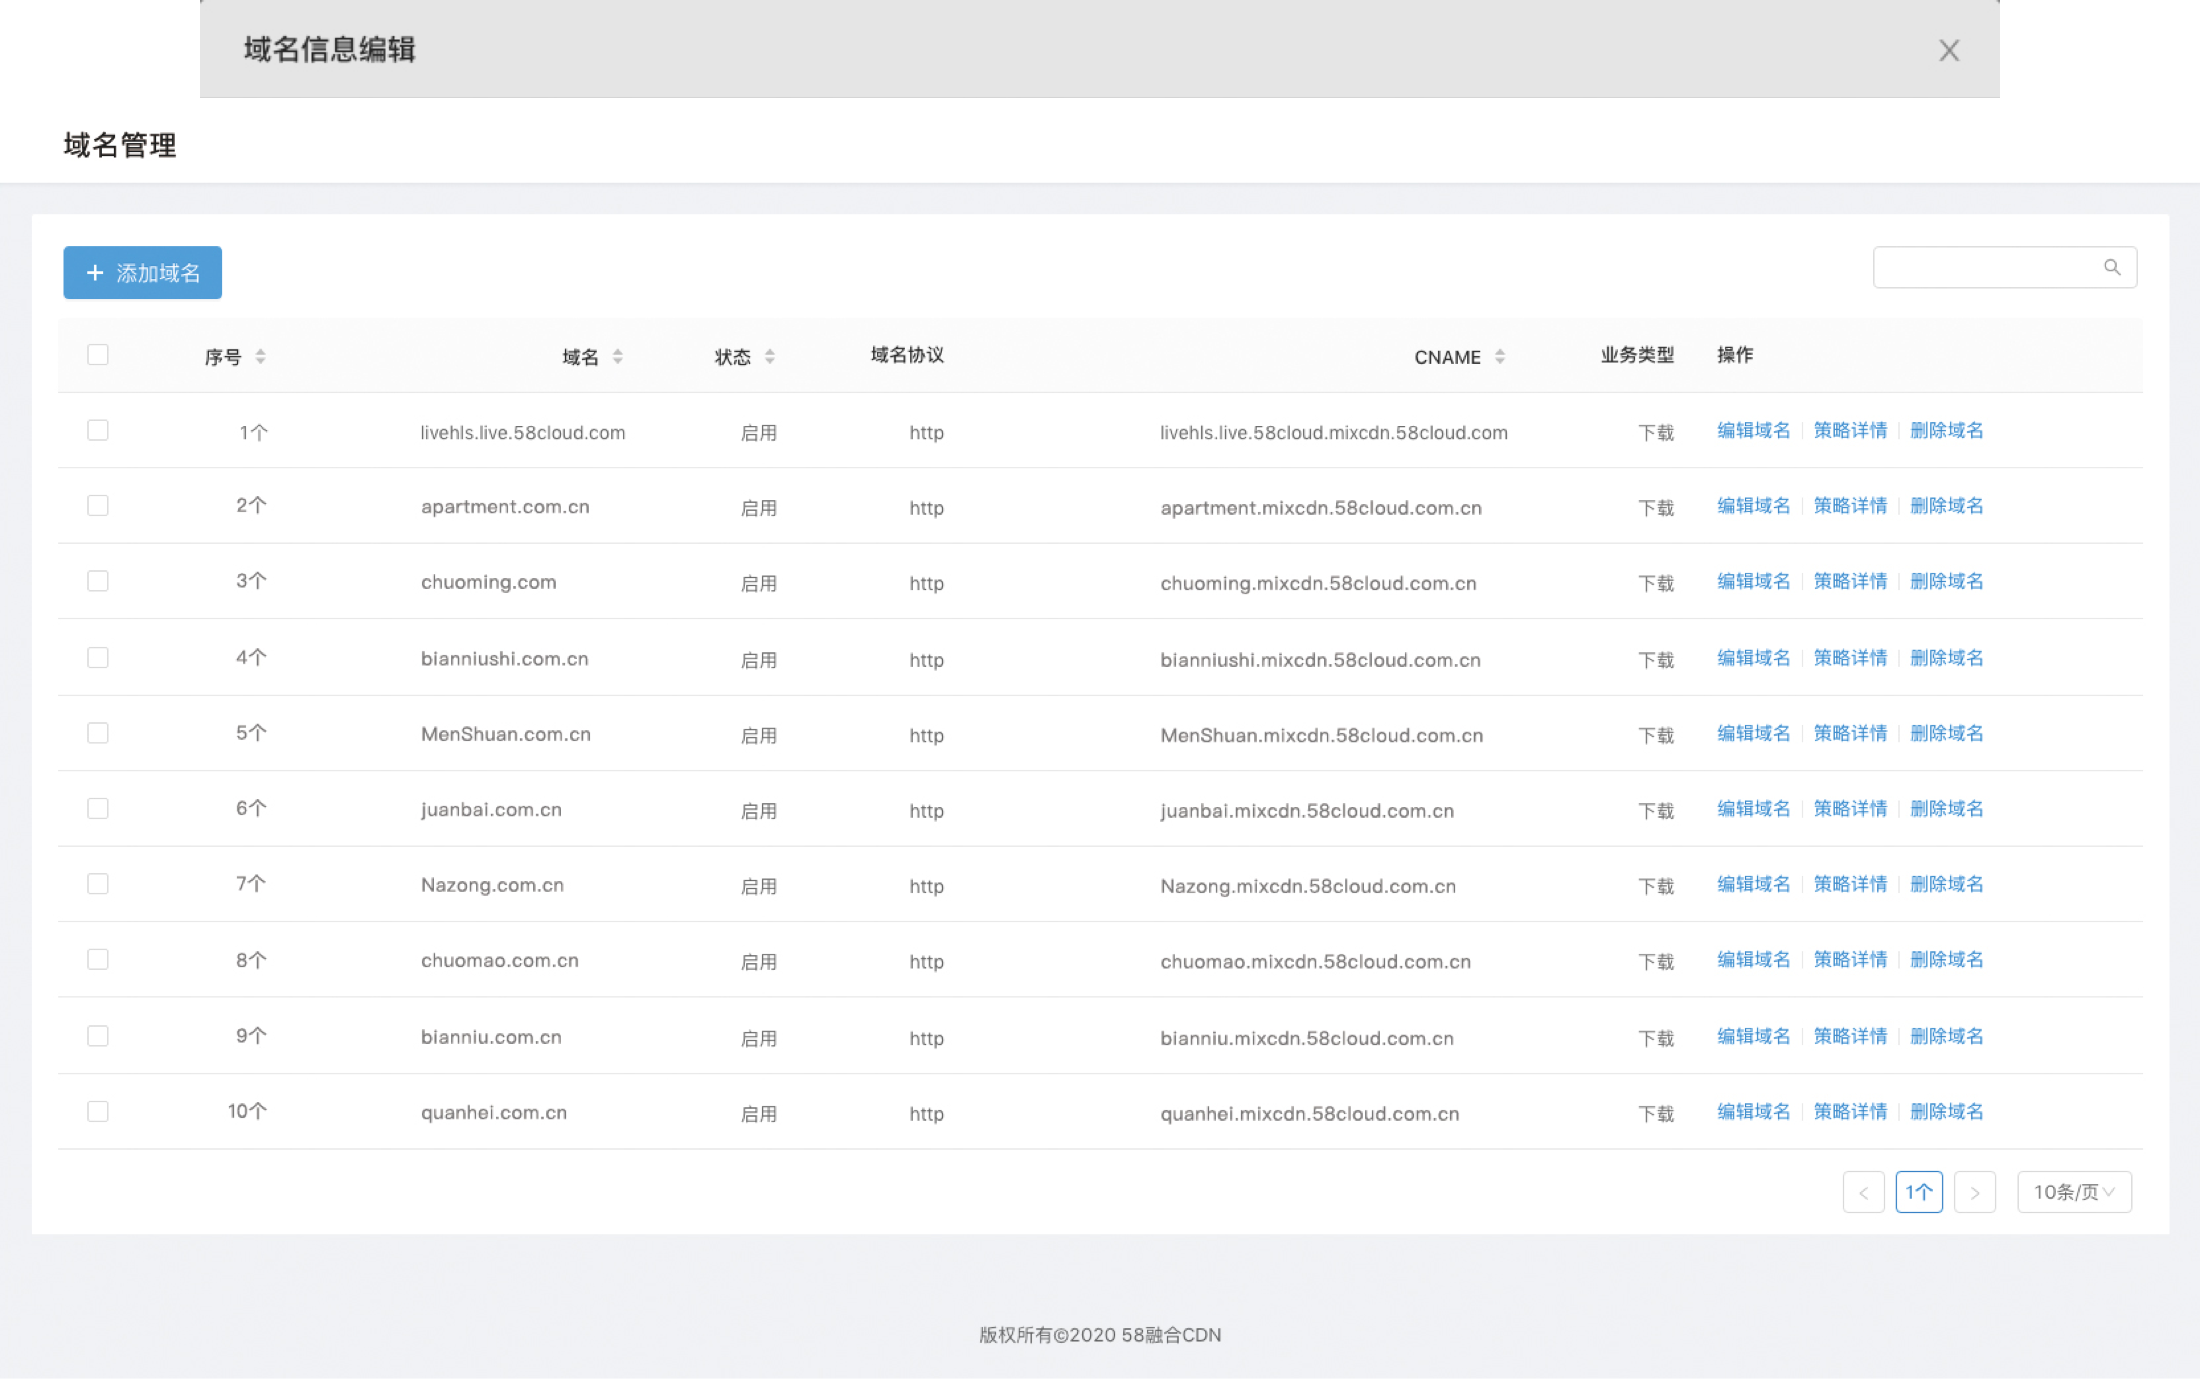Click the 添加域名 button
Image resolution: width=2200 pixels, height=1380 pixels.
142,273
